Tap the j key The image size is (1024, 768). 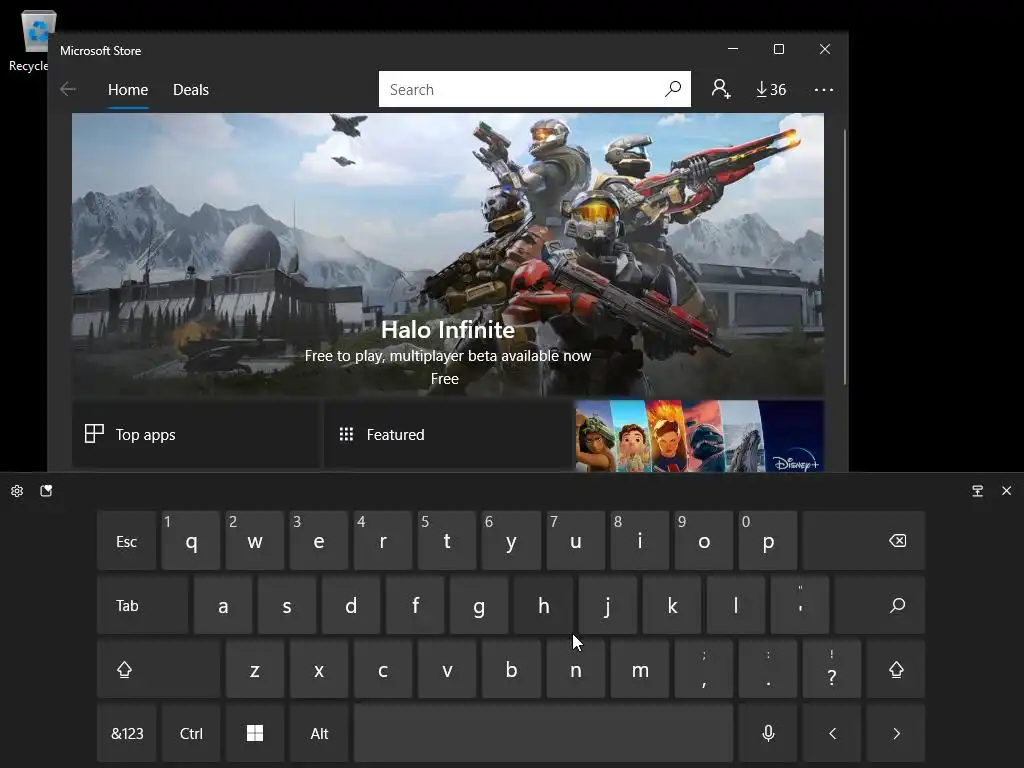pos(607,605)
